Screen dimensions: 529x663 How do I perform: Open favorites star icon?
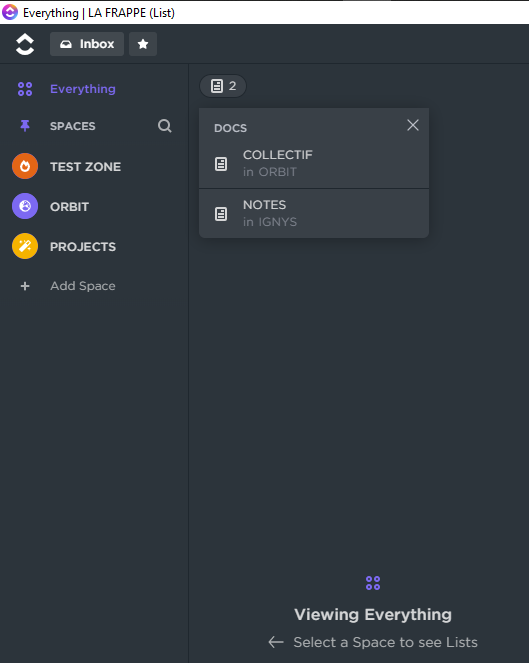(x=143, y=44)
